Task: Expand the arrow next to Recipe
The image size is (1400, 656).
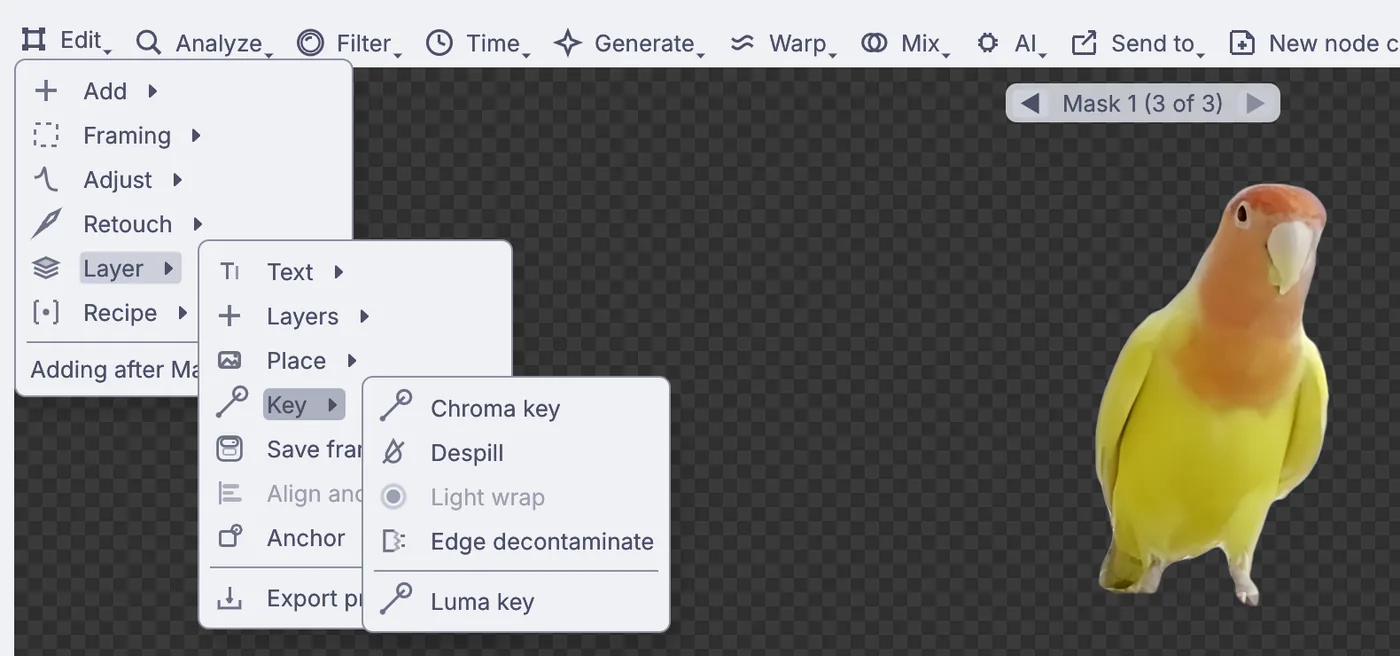Action: pyautogui.click(x=182, y=313)
